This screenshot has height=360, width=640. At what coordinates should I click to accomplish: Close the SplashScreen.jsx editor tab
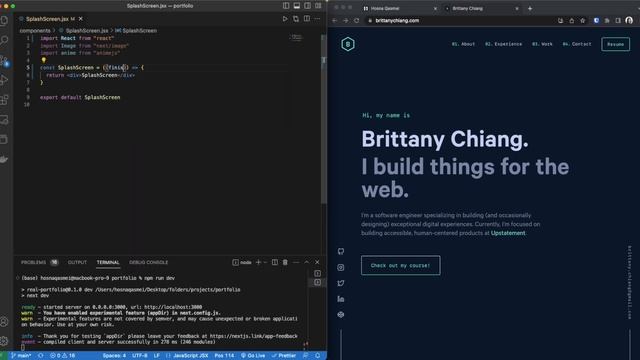pyautogui.click(x=81, y=19)
